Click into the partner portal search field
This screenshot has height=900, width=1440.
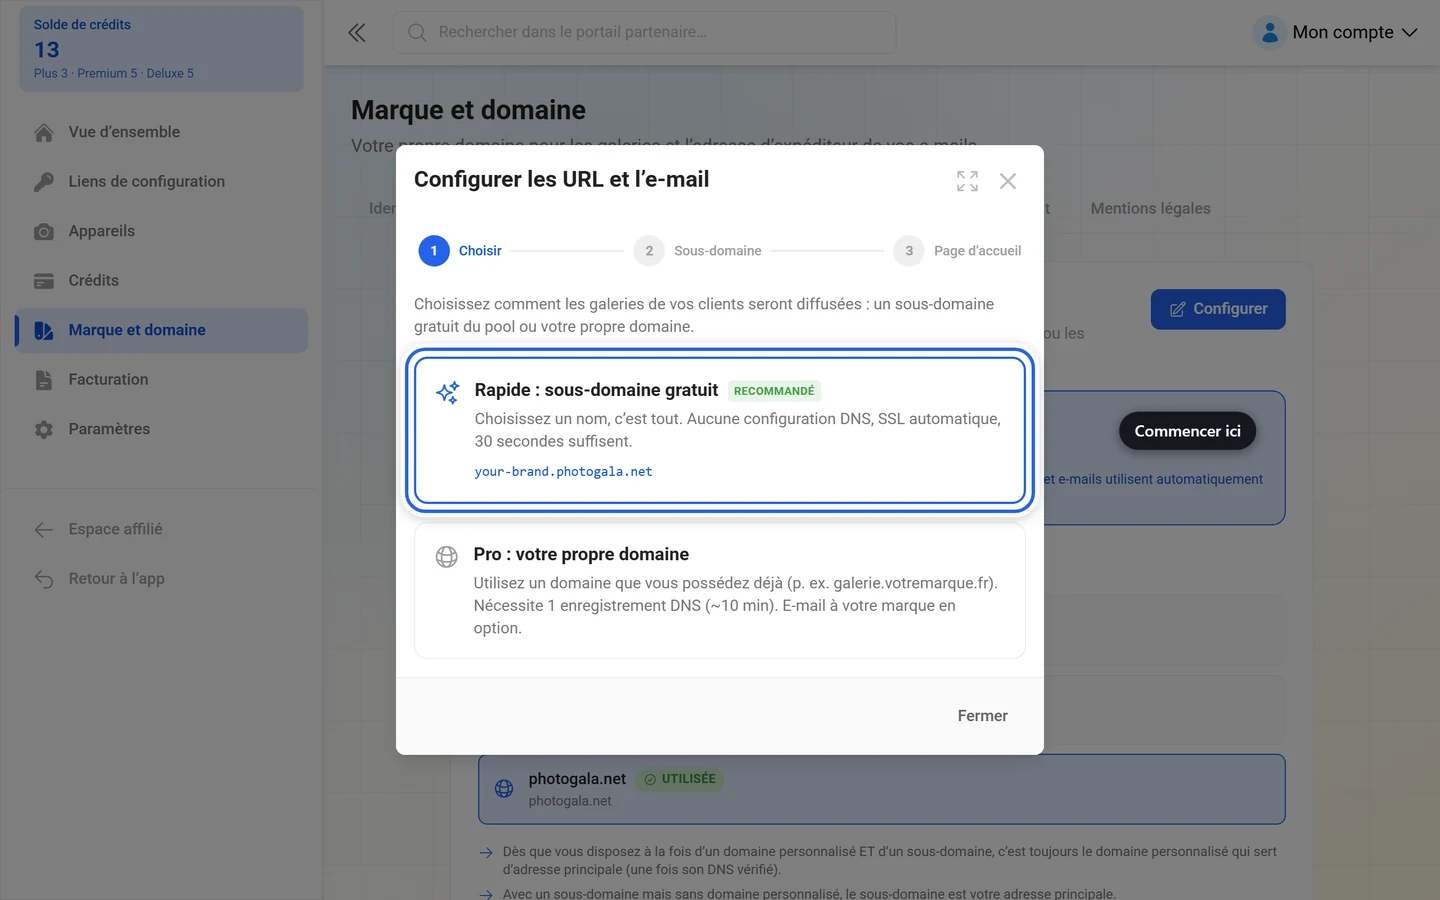tap(645, 33)
